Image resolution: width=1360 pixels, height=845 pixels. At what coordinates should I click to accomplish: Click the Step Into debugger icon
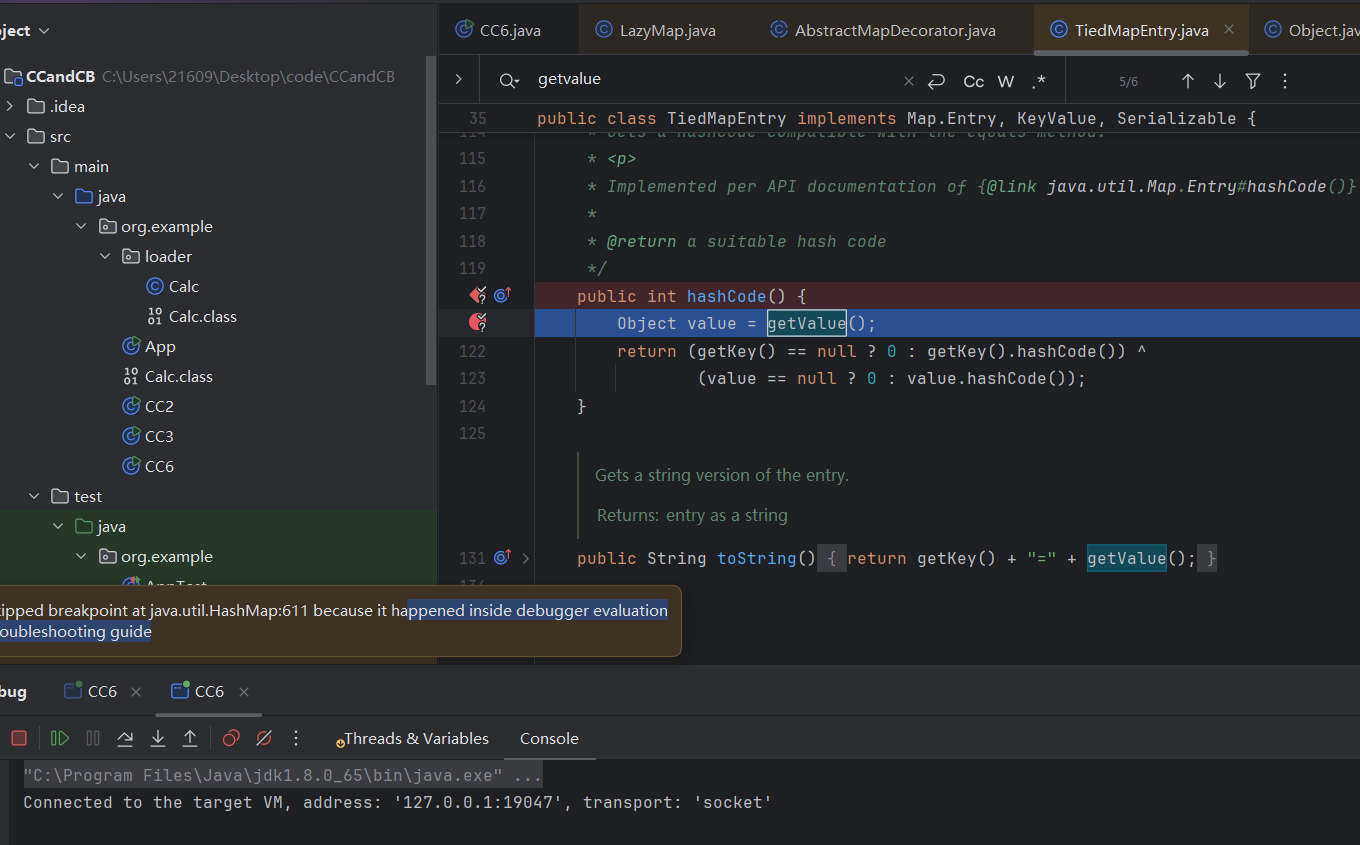[x=158, y=738]
